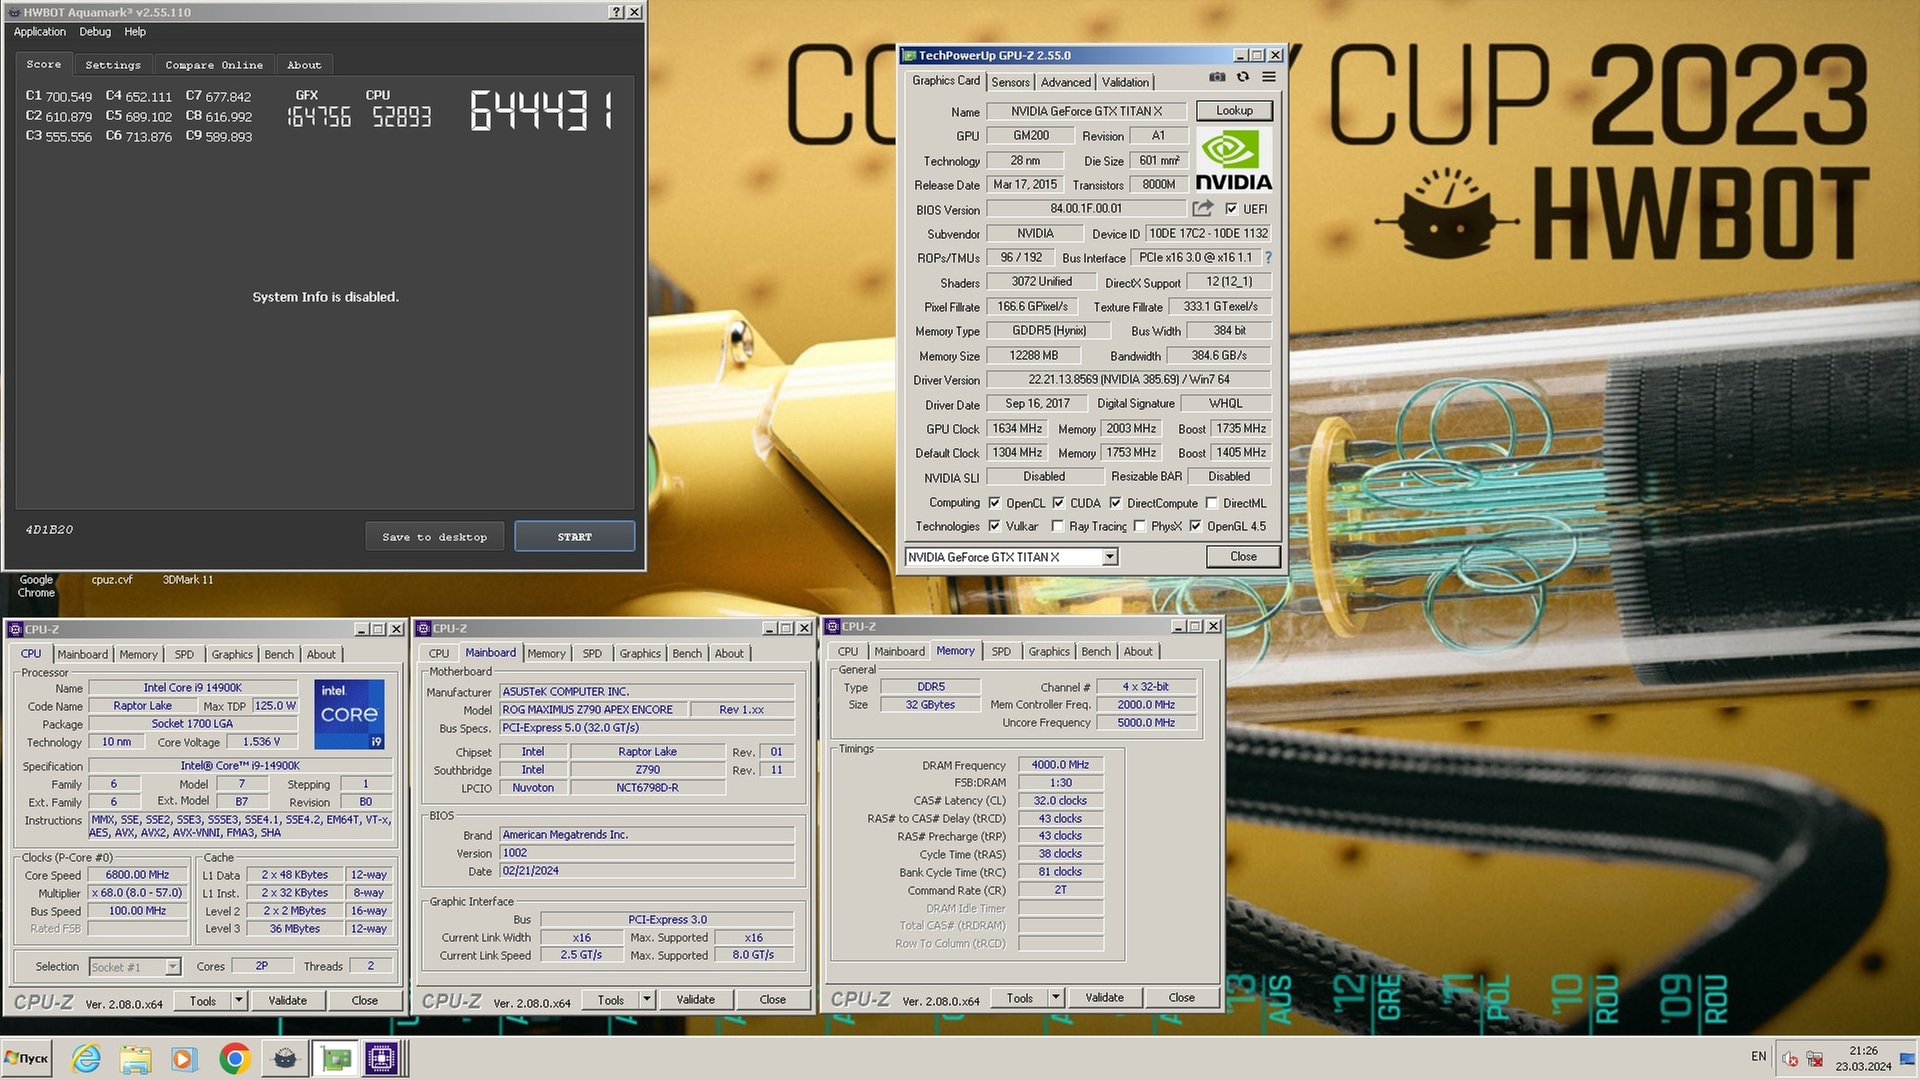Toggle the OpenGL 4.5 checkbox

coord(1195,526)
